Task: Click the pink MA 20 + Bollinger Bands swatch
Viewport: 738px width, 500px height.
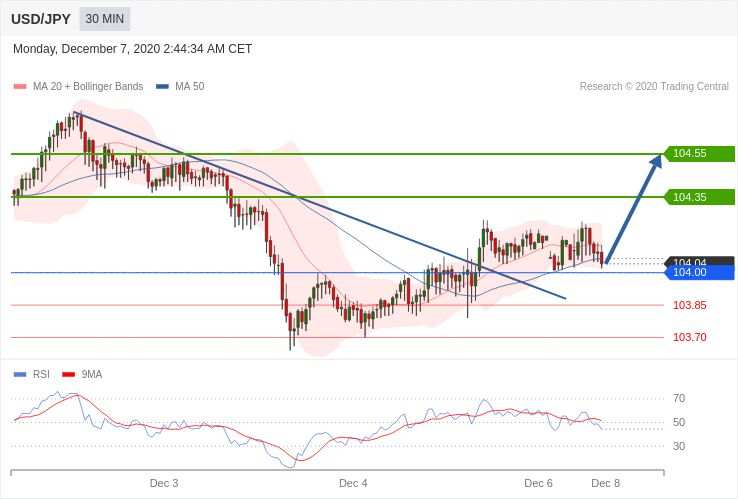Action: (x=20, y=87)
